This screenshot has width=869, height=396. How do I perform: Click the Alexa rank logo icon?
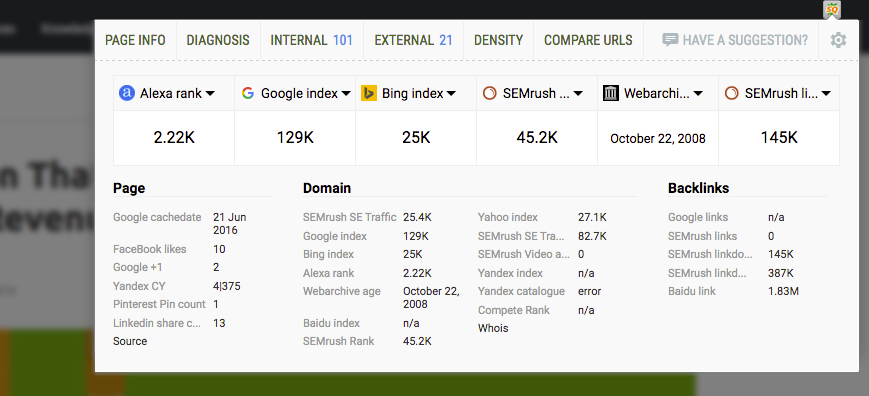[x=127, y=93]
